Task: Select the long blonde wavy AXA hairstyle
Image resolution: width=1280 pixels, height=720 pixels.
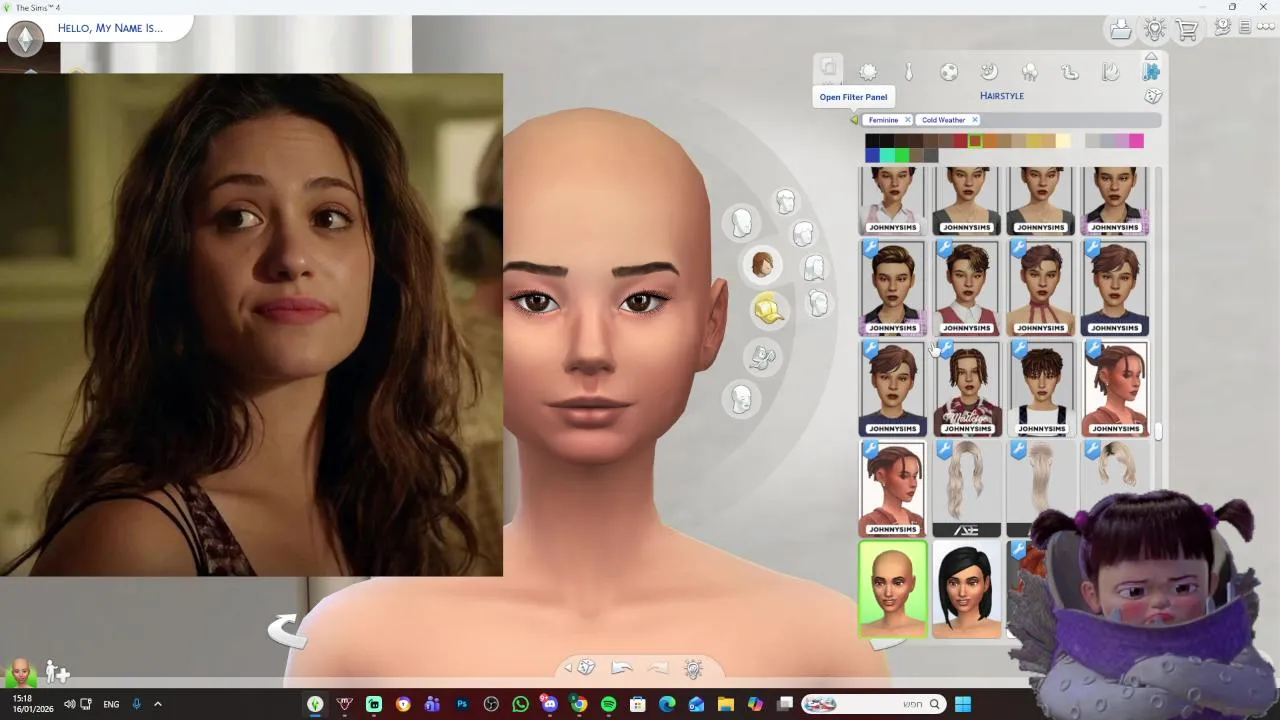Action: pos(967,489)
